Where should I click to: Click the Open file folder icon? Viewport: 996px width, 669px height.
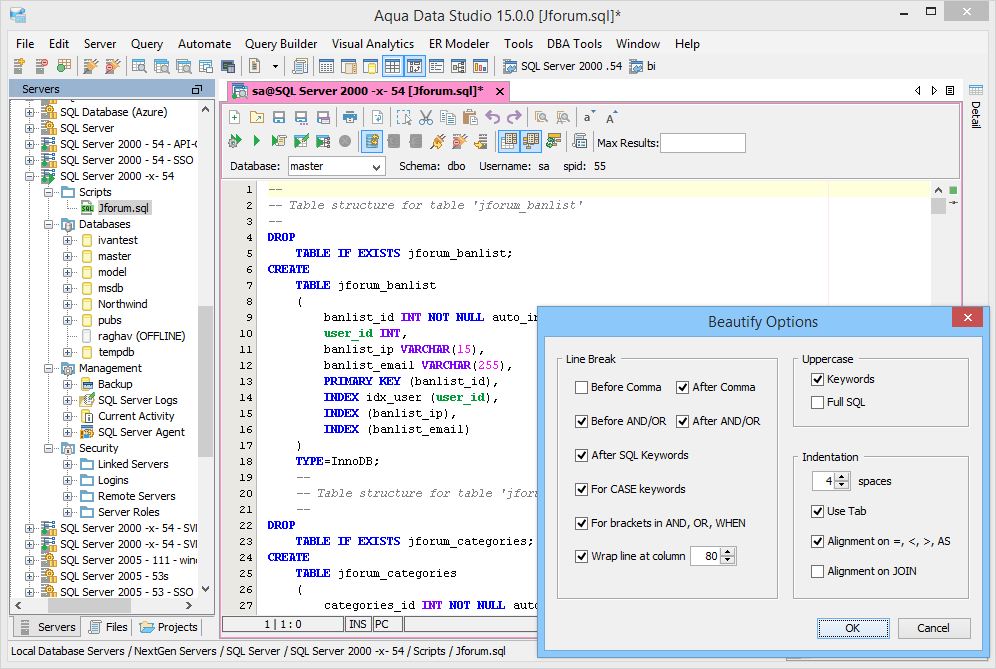pyautogui.click(x=257, y=118)
